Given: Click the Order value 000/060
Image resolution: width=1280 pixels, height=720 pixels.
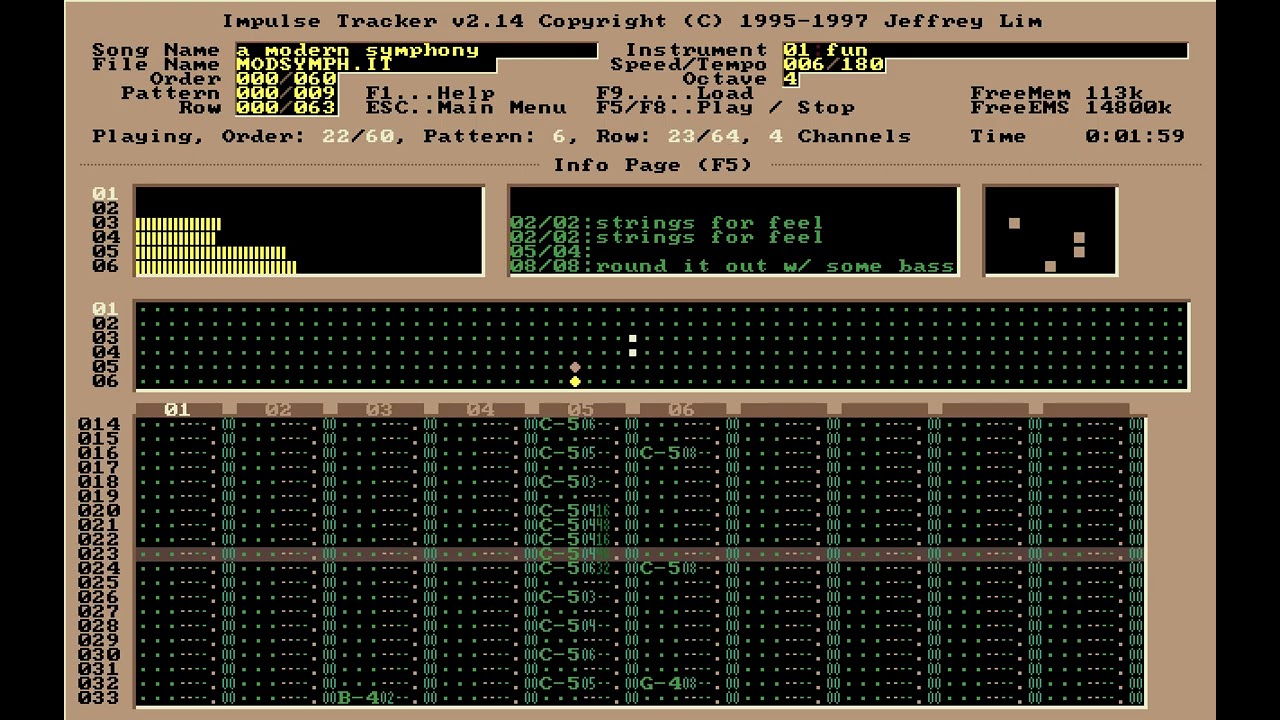Looking at the screenshot, I should (x=286, y=79).
